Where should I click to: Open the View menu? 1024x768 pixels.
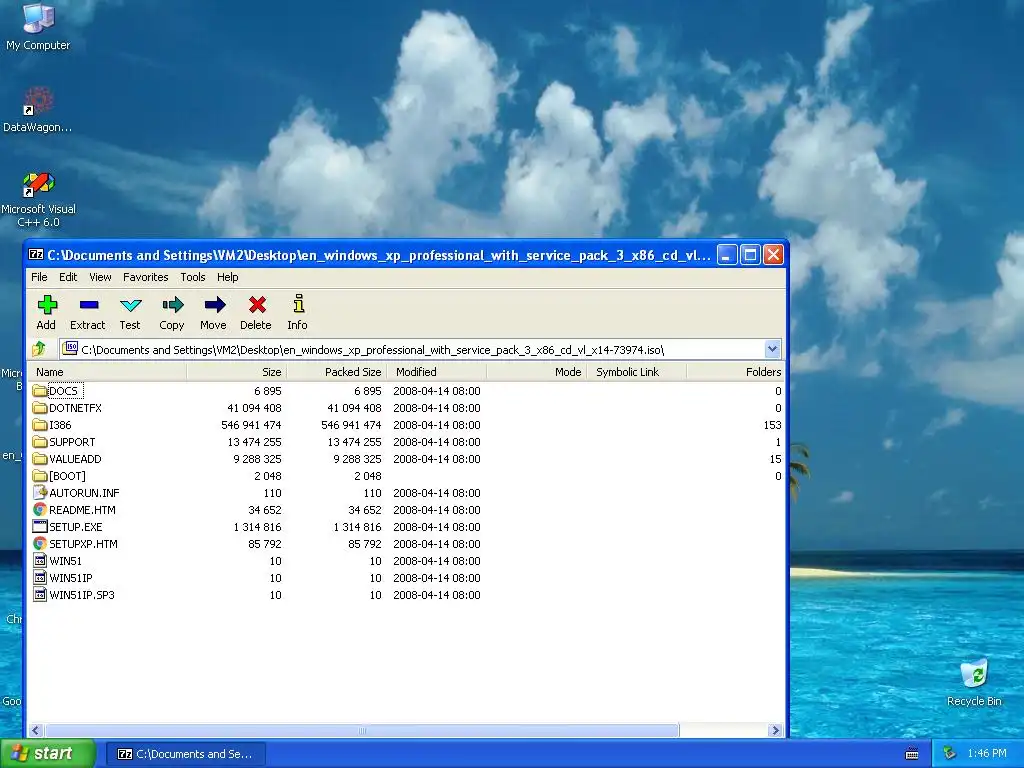[100, 277]
